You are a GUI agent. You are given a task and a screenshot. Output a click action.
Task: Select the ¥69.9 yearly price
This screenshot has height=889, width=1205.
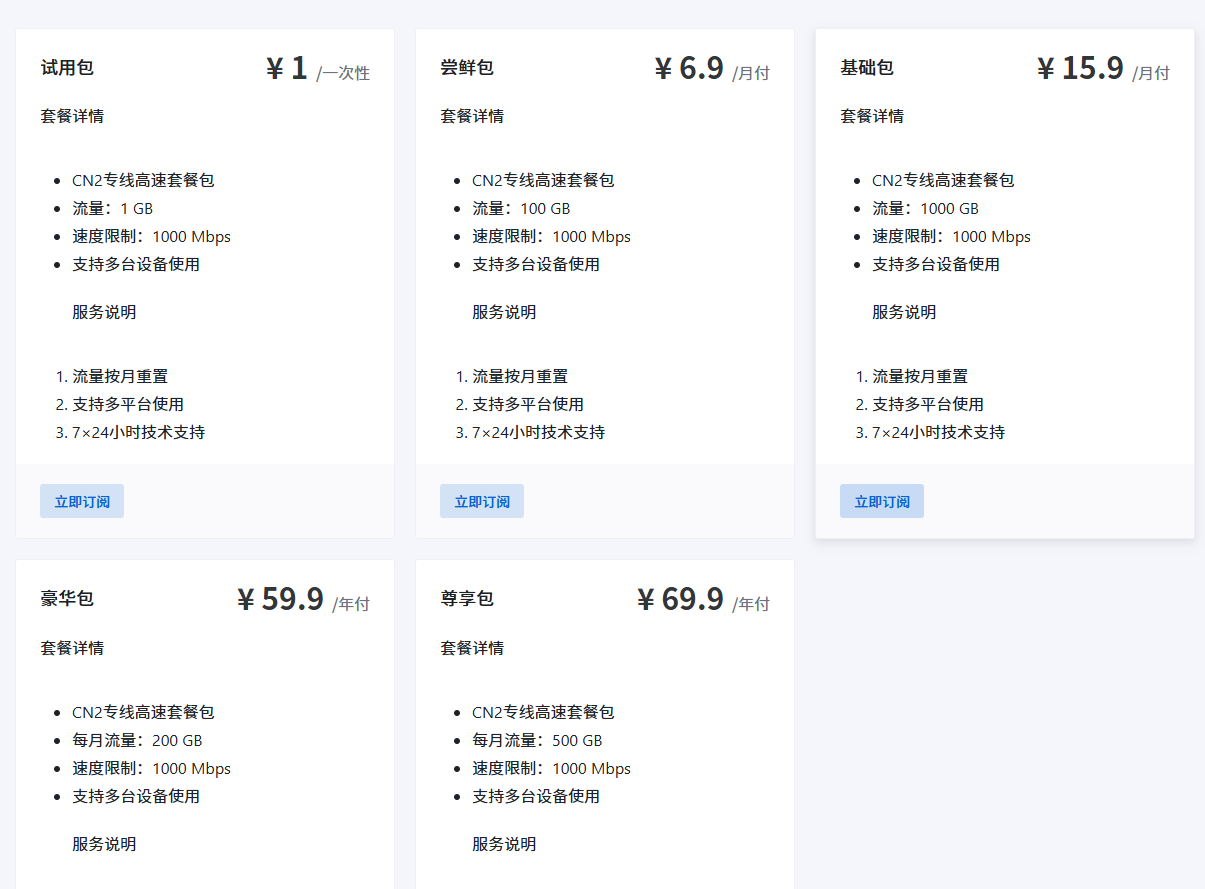[x=680, y=600]
